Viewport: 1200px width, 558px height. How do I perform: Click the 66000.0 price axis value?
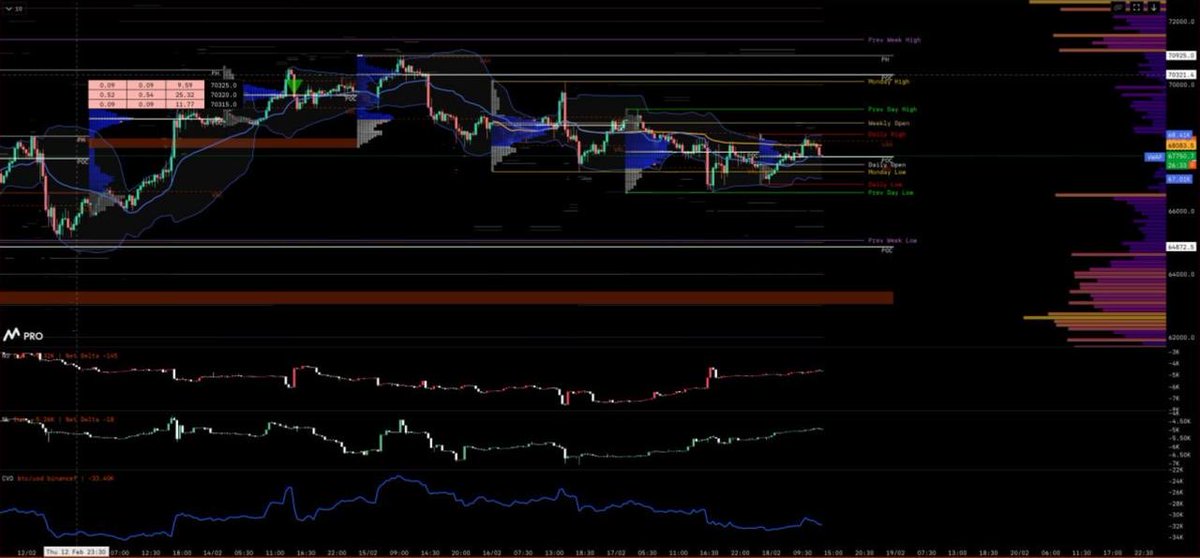pos(1182,212)
